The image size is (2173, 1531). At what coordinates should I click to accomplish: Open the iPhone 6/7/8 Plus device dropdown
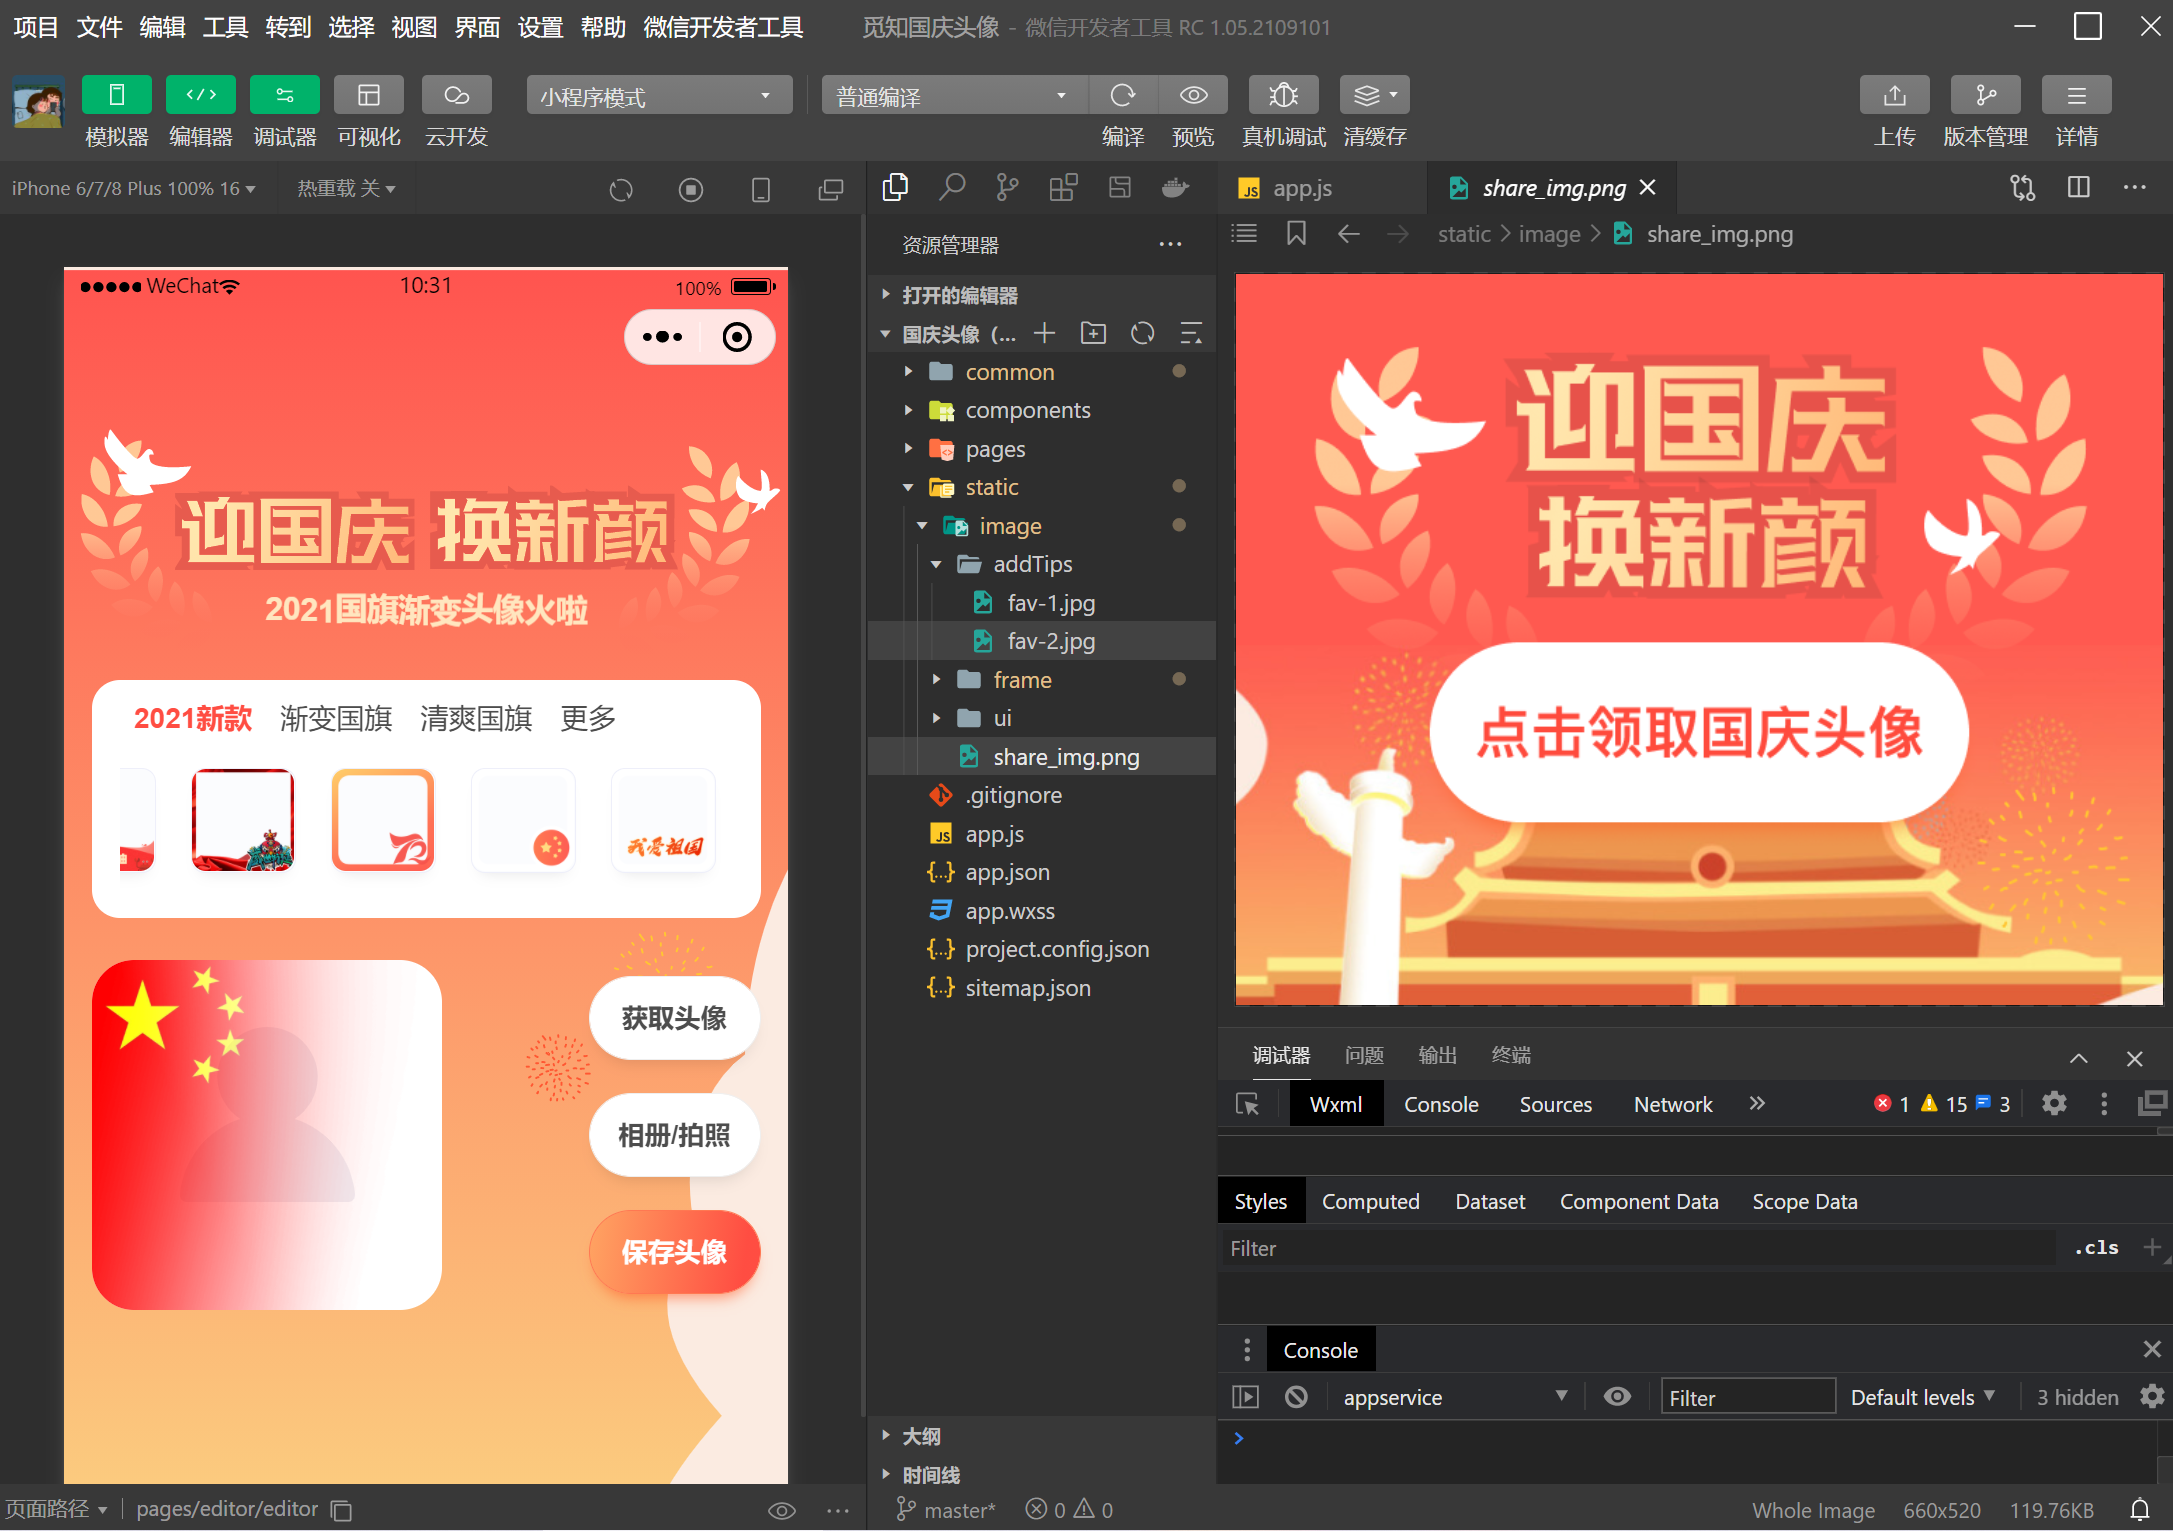134,188
